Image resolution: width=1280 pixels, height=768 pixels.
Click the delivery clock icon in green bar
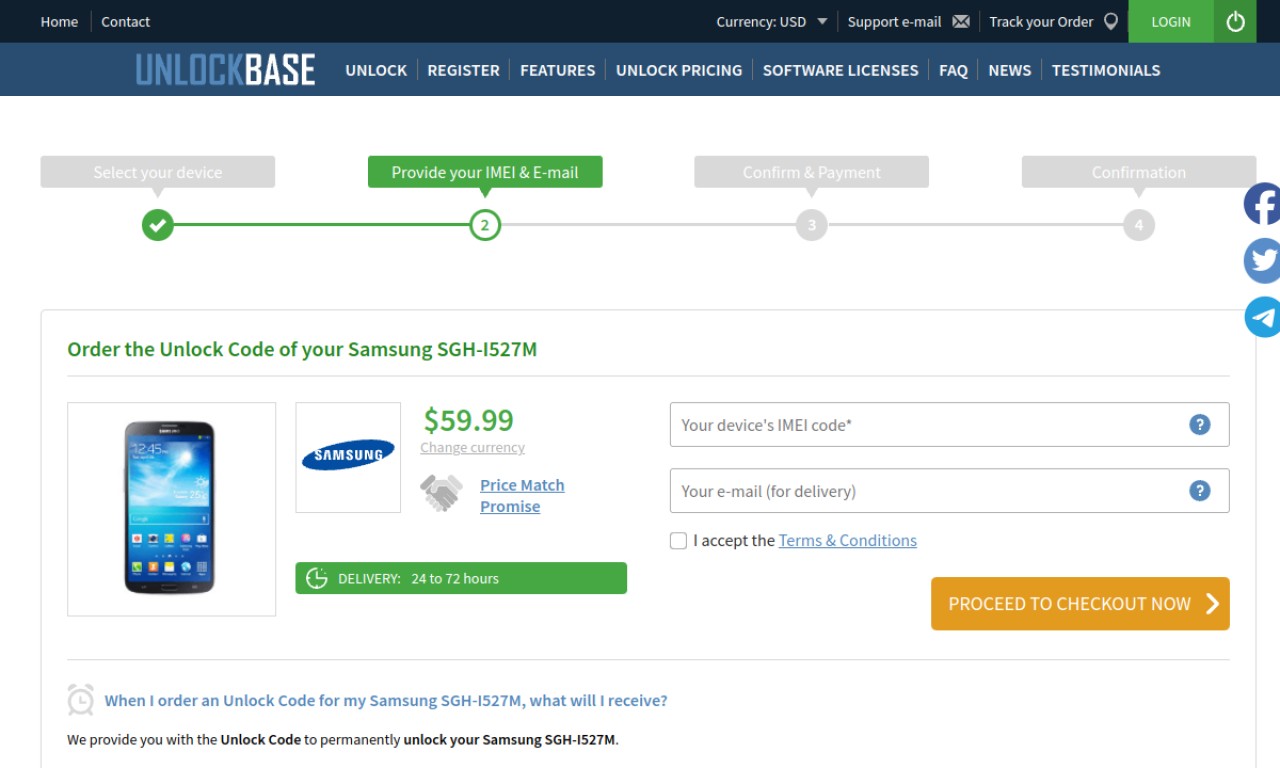(x=317, y=578)
